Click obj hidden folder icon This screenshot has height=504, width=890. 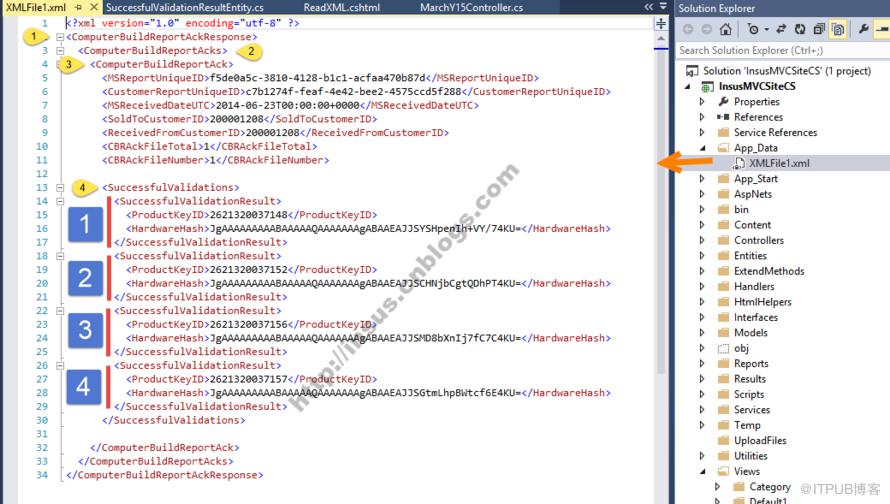pos(723,348)
